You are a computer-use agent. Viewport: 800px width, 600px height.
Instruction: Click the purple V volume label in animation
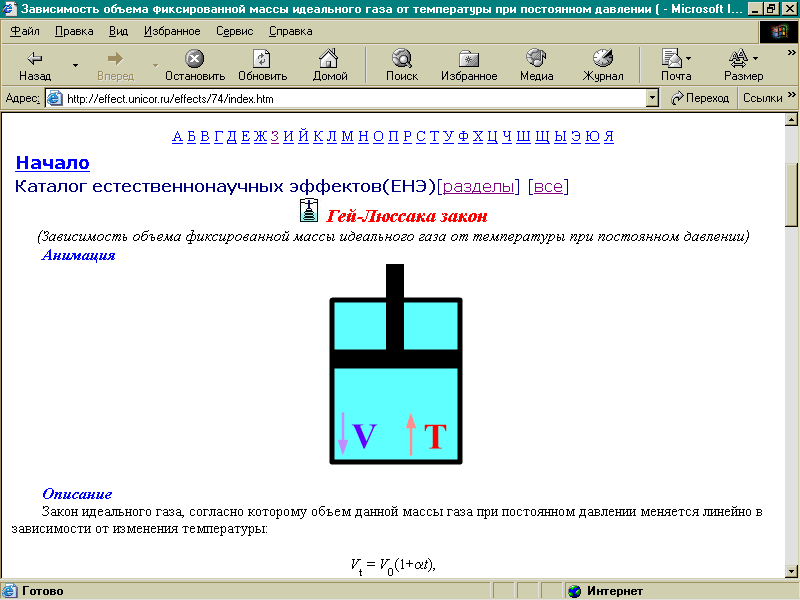point(364,436)
